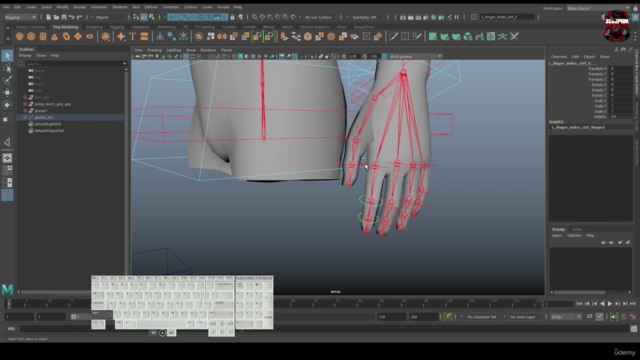Create a polygon cube from the shelf
This screenshot has height=360, width=640.
coord(31,37)
